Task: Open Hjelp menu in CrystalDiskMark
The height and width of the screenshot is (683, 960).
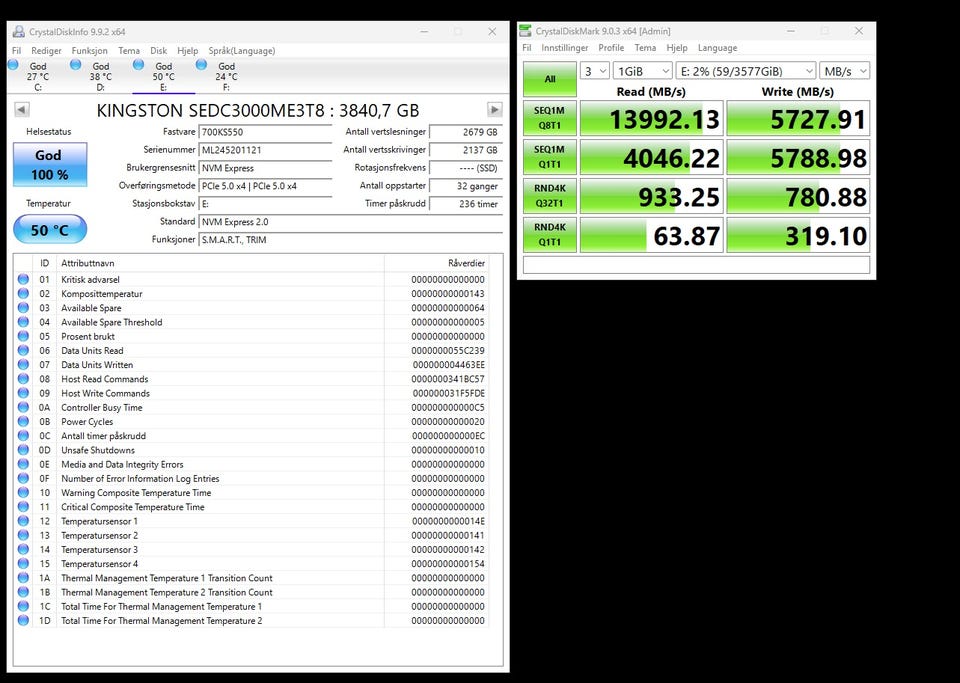Action: 677,48
